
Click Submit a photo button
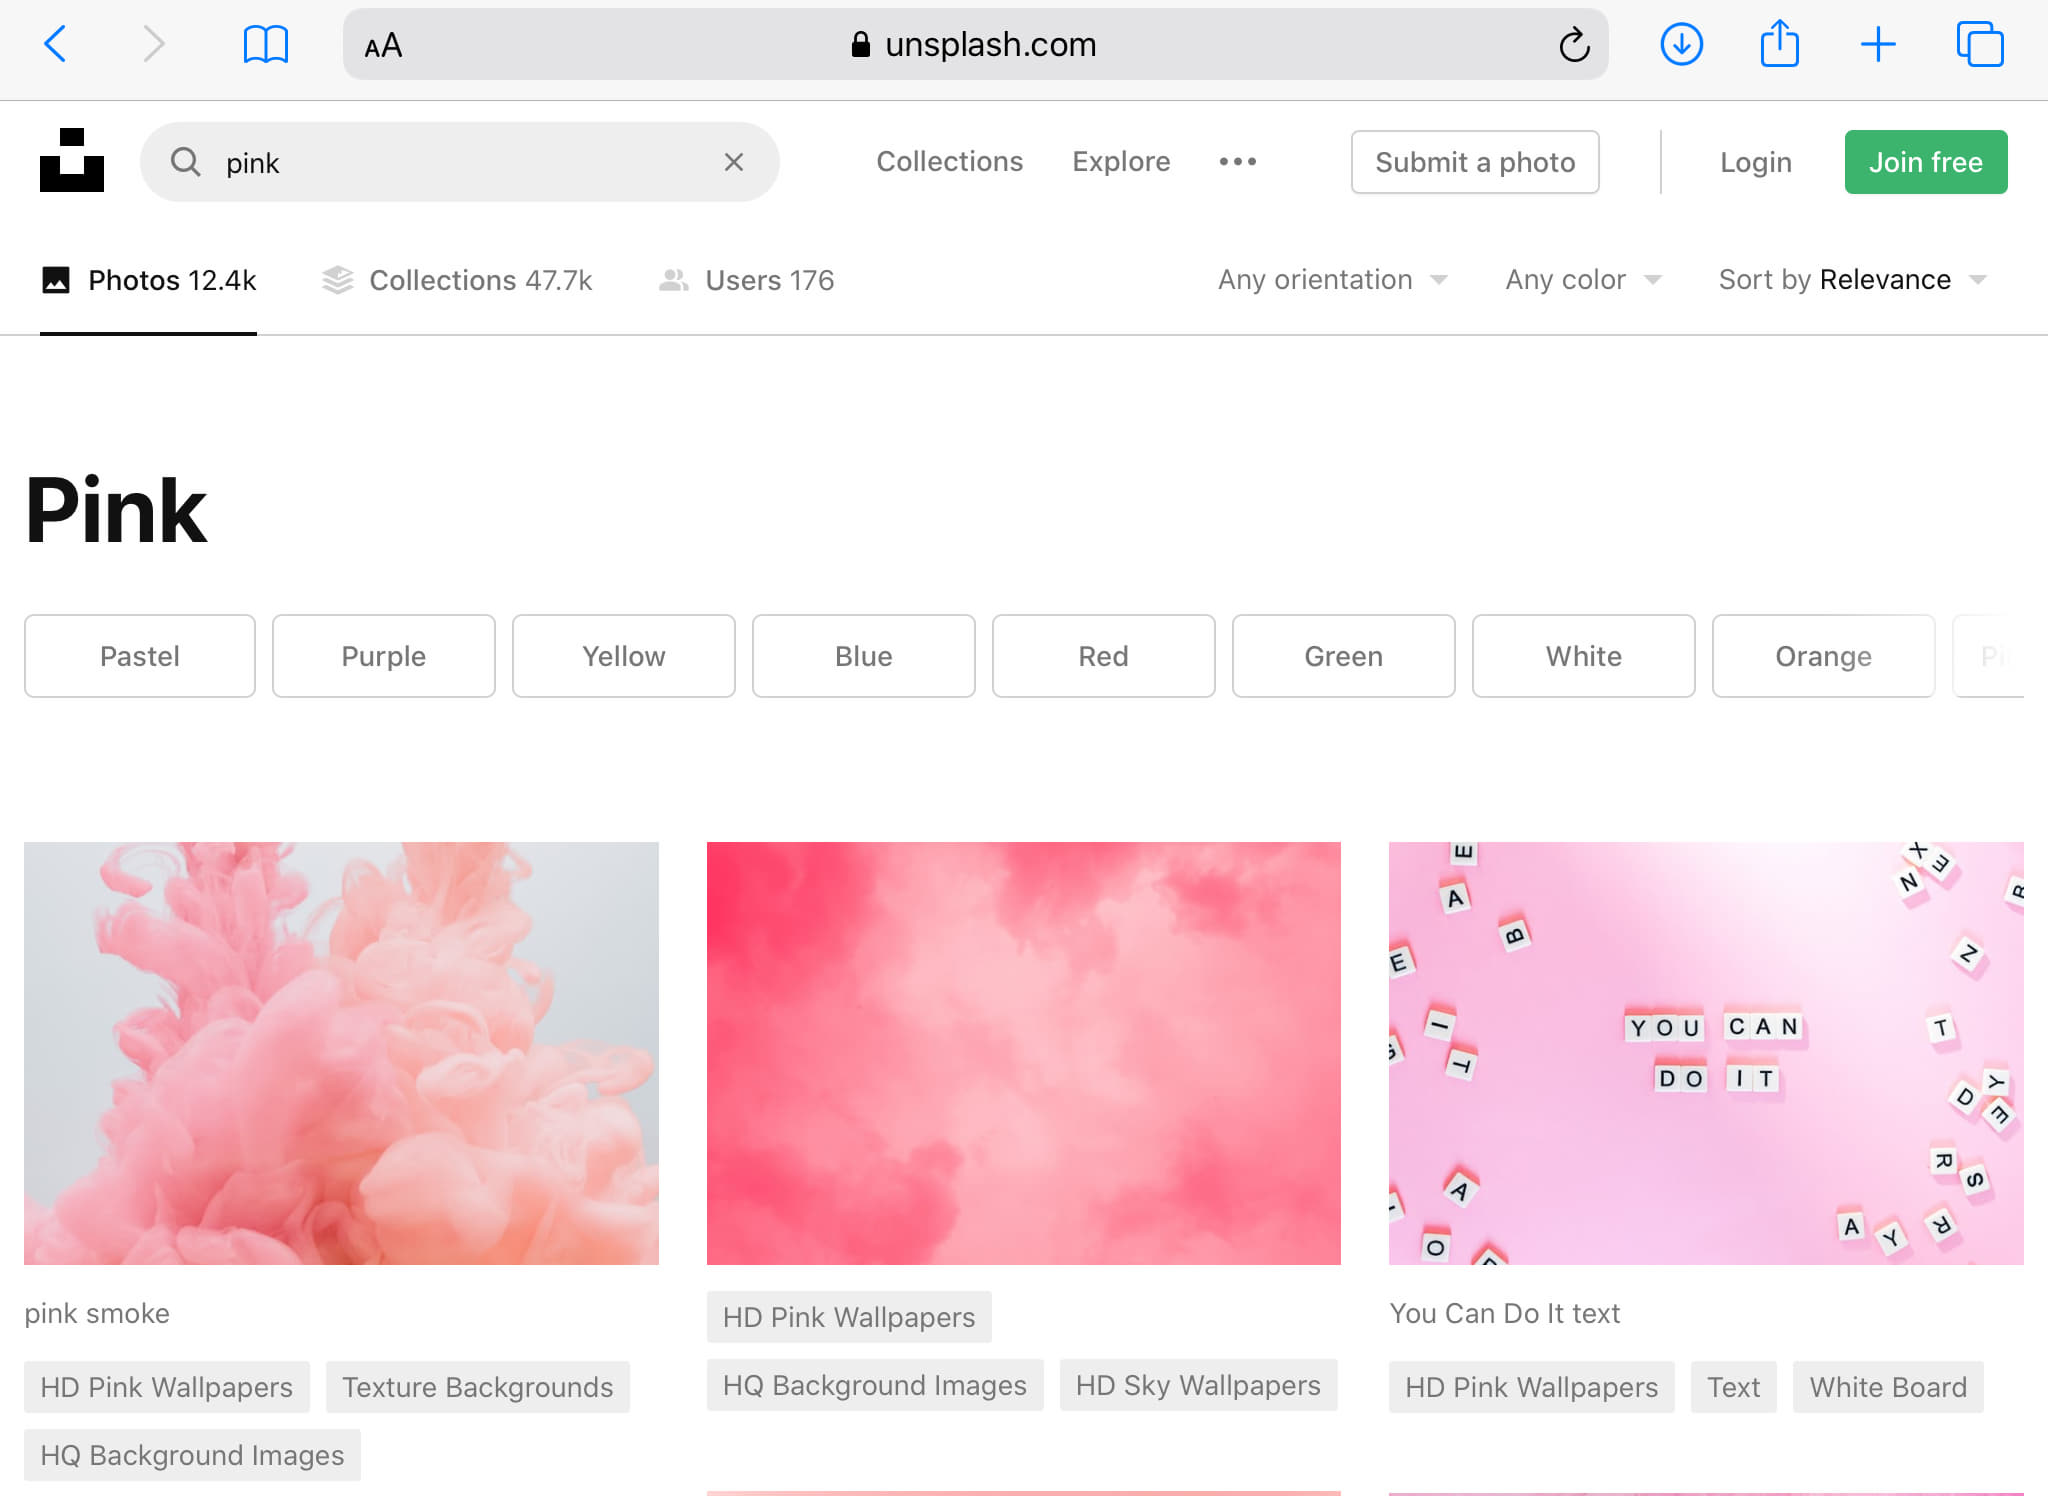[x=1474, y=162]
